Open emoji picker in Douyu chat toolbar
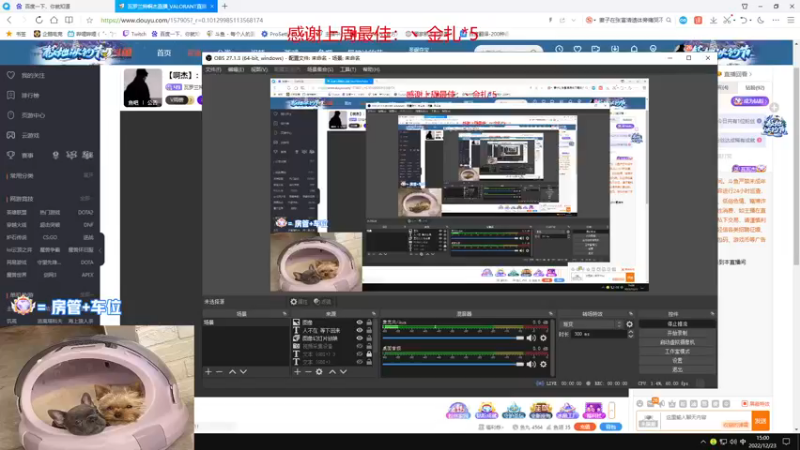The width and height of the screenshot is (800, 450). [x=640, y=404]
